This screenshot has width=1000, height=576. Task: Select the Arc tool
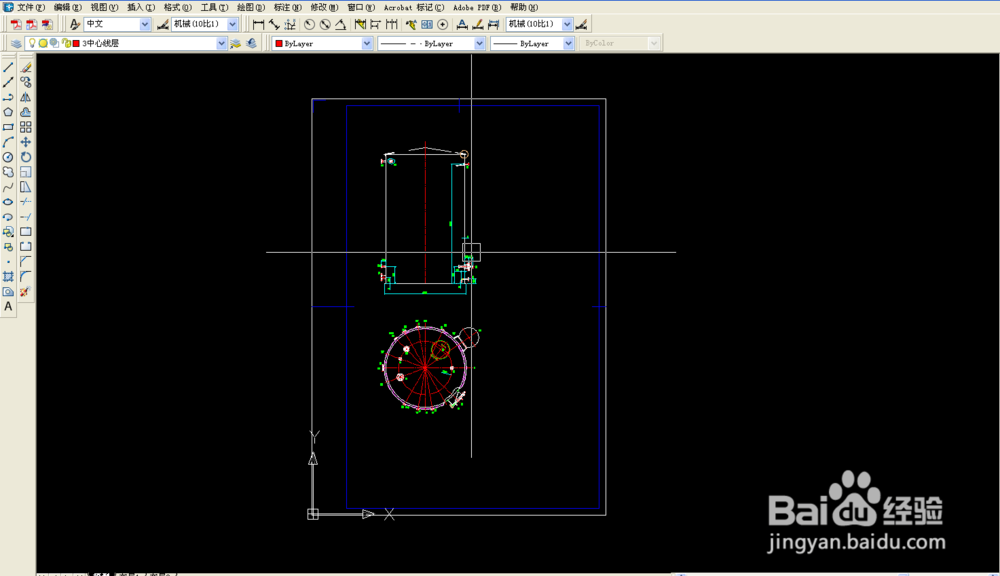click(x=8, y=142)
